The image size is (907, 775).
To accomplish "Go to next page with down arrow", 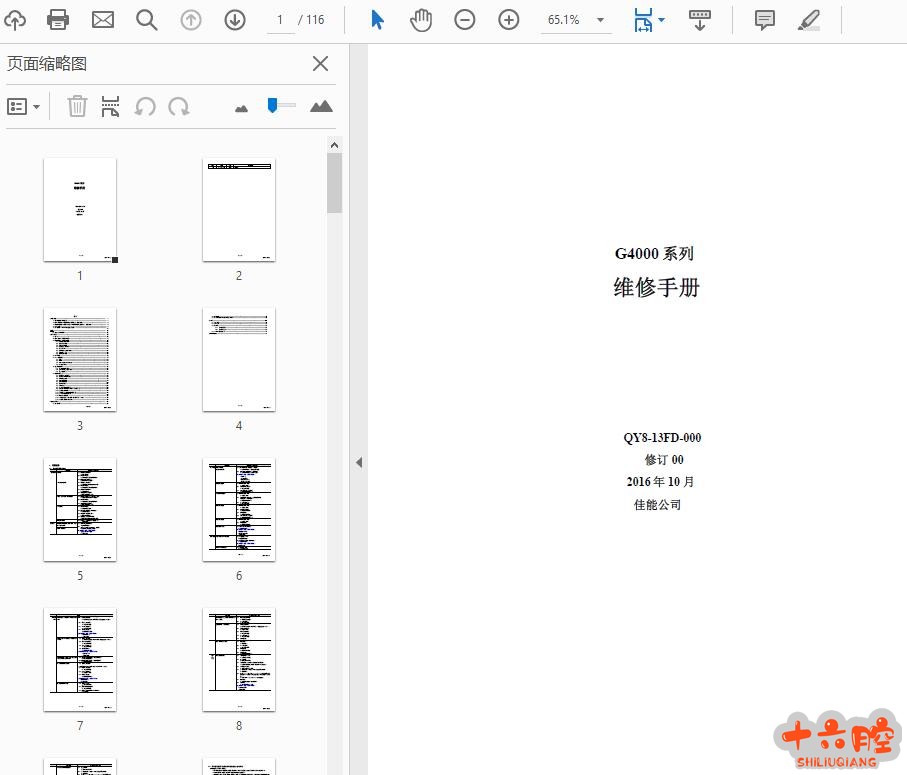I will [x=235, y=20].
